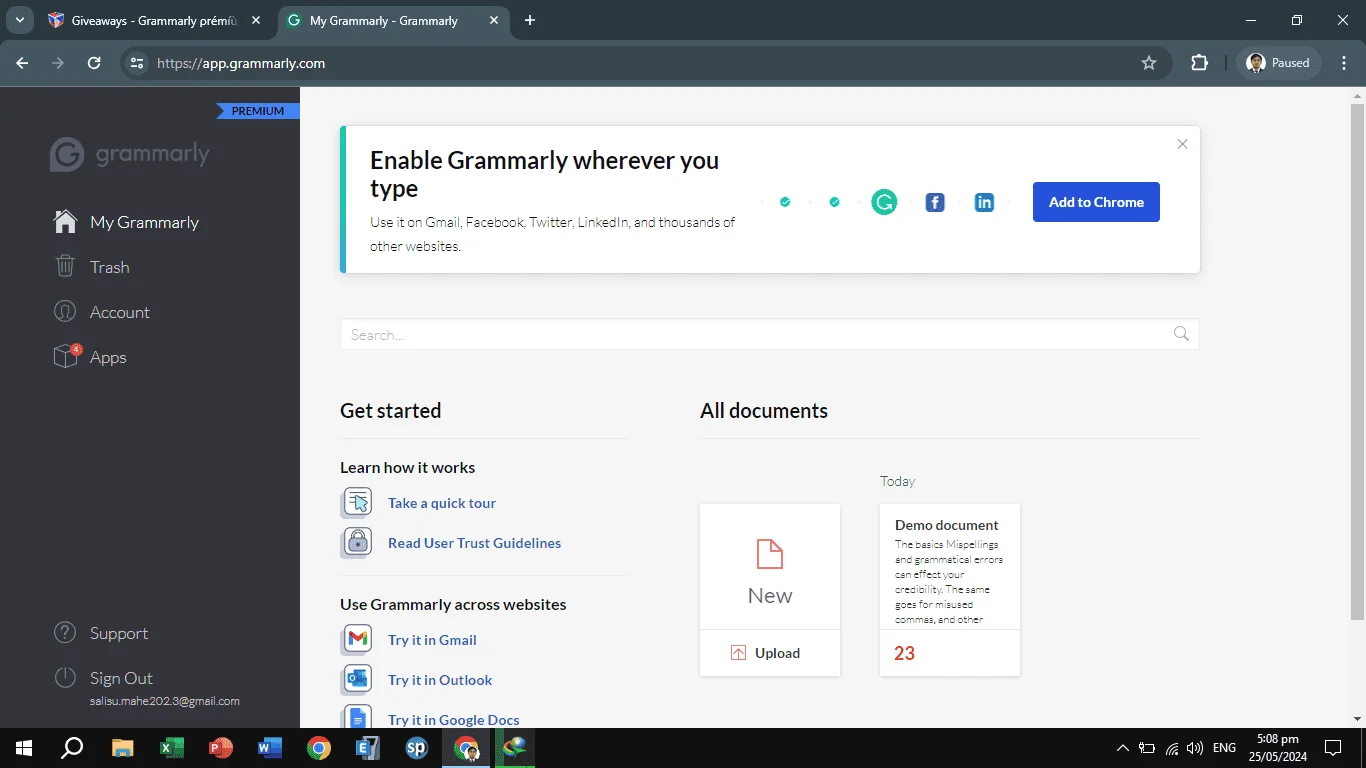The height and width of the screenshot is (768, 1366).
Task: Click the Grammarly logo in the sidebar
Action: point(130,154)
